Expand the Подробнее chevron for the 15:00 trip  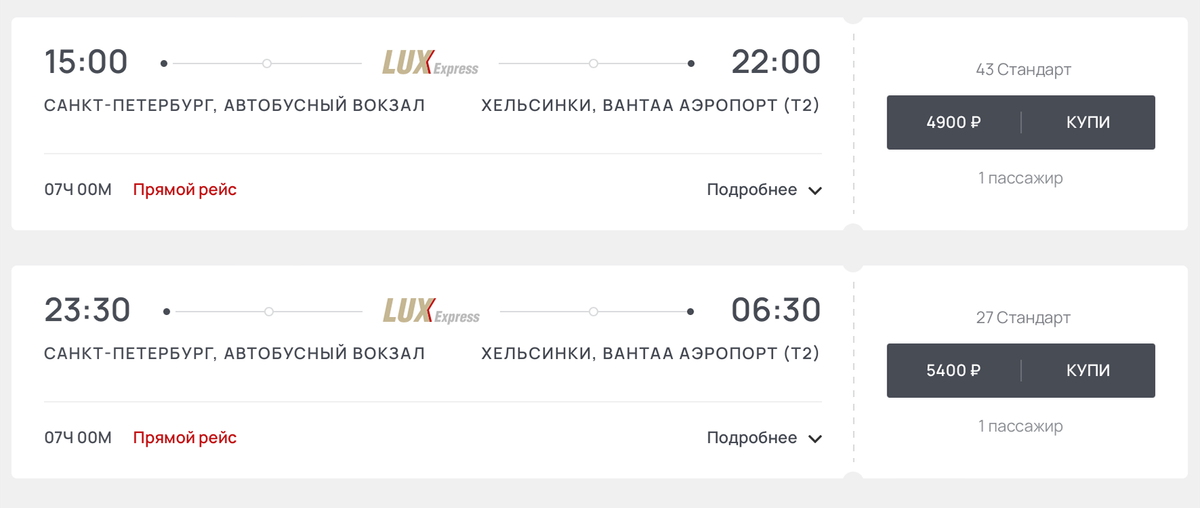[815, 191]
